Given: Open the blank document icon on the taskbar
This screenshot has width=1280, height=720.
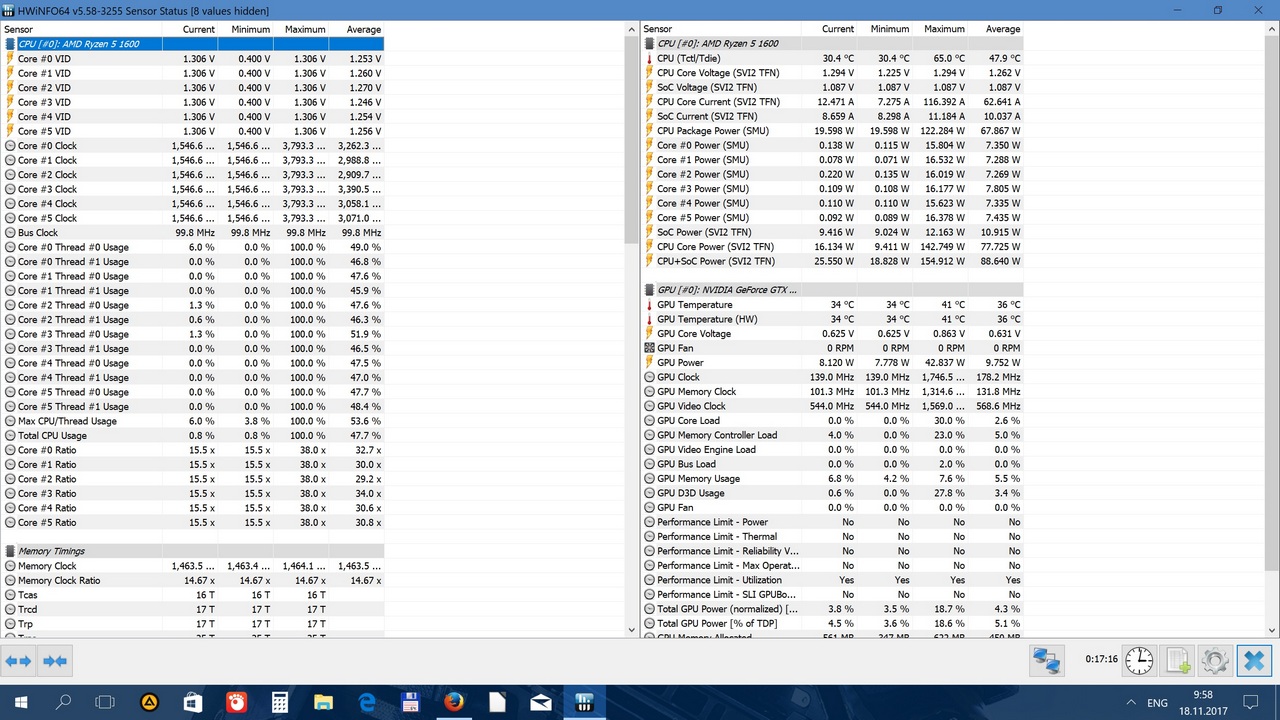Looking at the screenshot, I should pos(497,702).
